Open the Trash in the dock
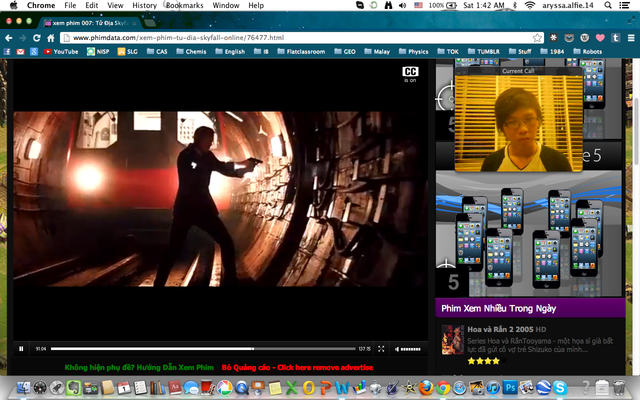Viewport: 640px width, 400px height. (619, 387)
